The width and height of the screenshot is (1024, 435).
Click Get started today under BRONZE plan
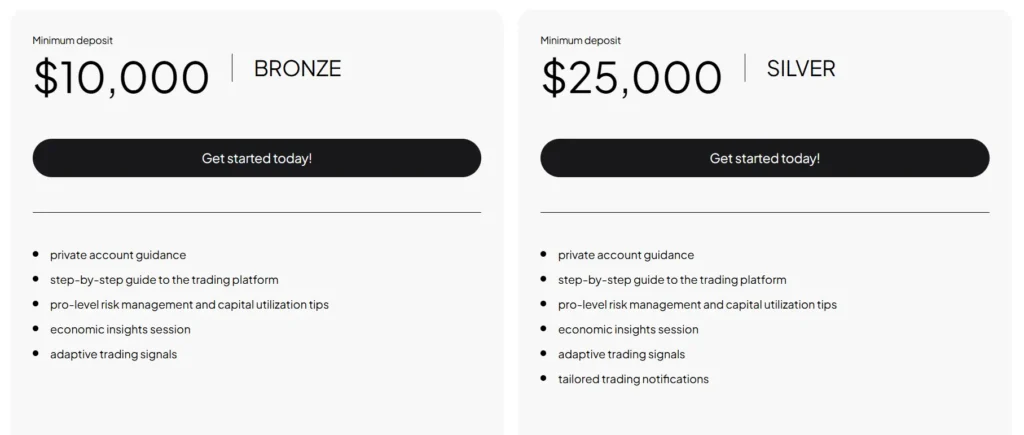257,158
